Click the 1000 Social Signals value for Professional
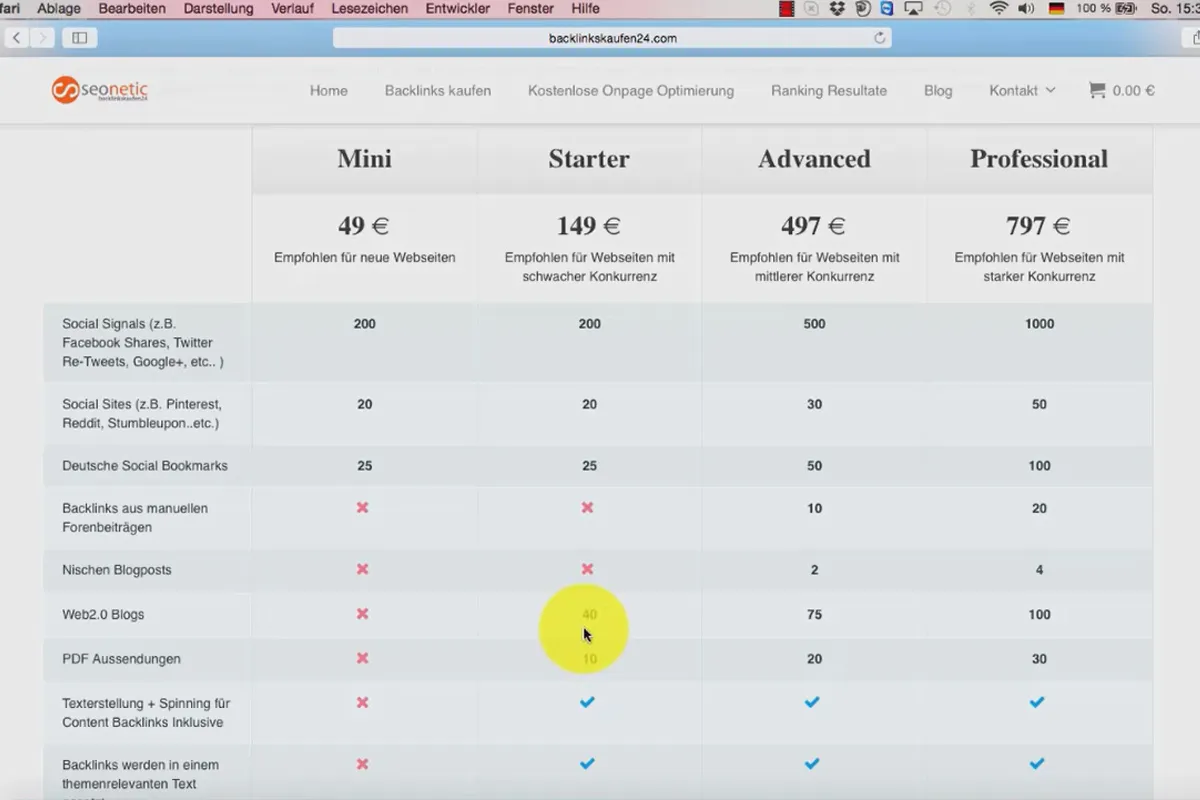Screen dimensions: 1200x800 [1039, 324]
